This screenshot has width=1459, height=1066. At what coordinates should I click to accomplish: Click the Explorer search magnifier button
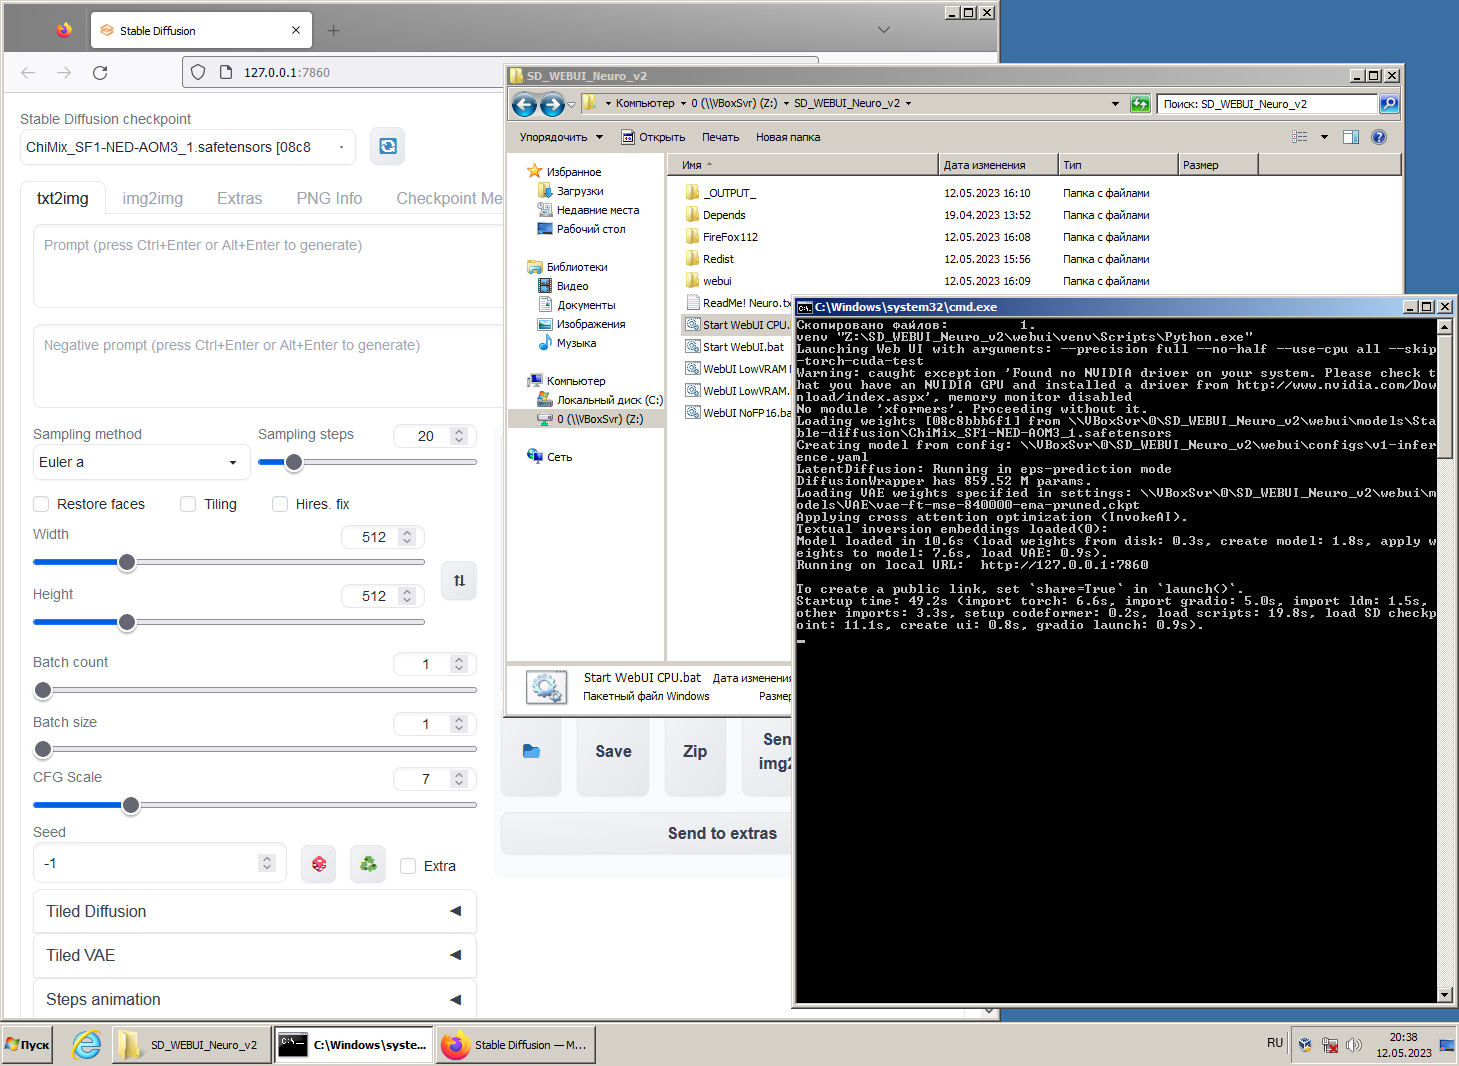point(1388,104)
